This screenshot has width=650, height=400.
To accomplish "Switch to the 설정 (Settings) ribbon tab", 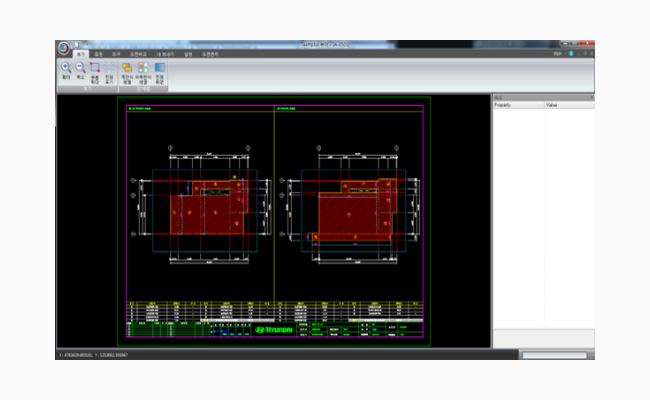I will pyautogui.click(x=188, y=54).
